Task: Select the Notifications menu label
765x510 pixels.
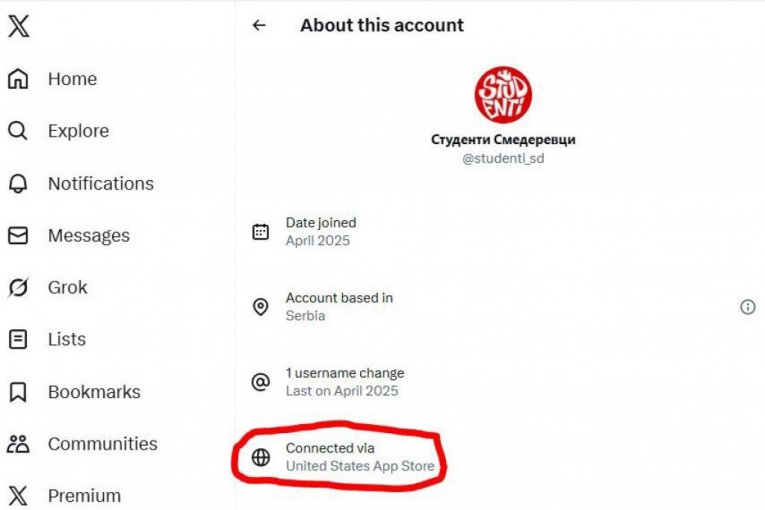Action: pos(100,183)
